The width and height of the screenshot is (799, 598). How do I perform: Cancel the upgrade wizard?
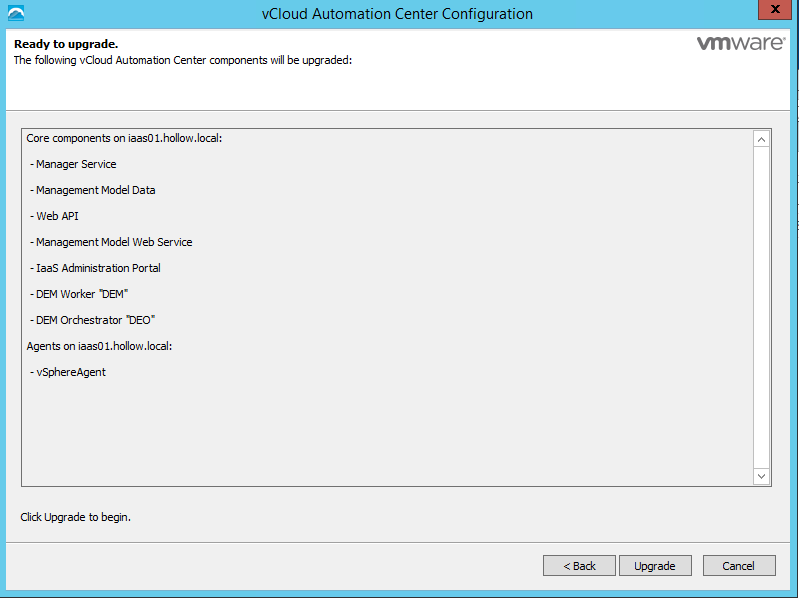pos(739,566)
